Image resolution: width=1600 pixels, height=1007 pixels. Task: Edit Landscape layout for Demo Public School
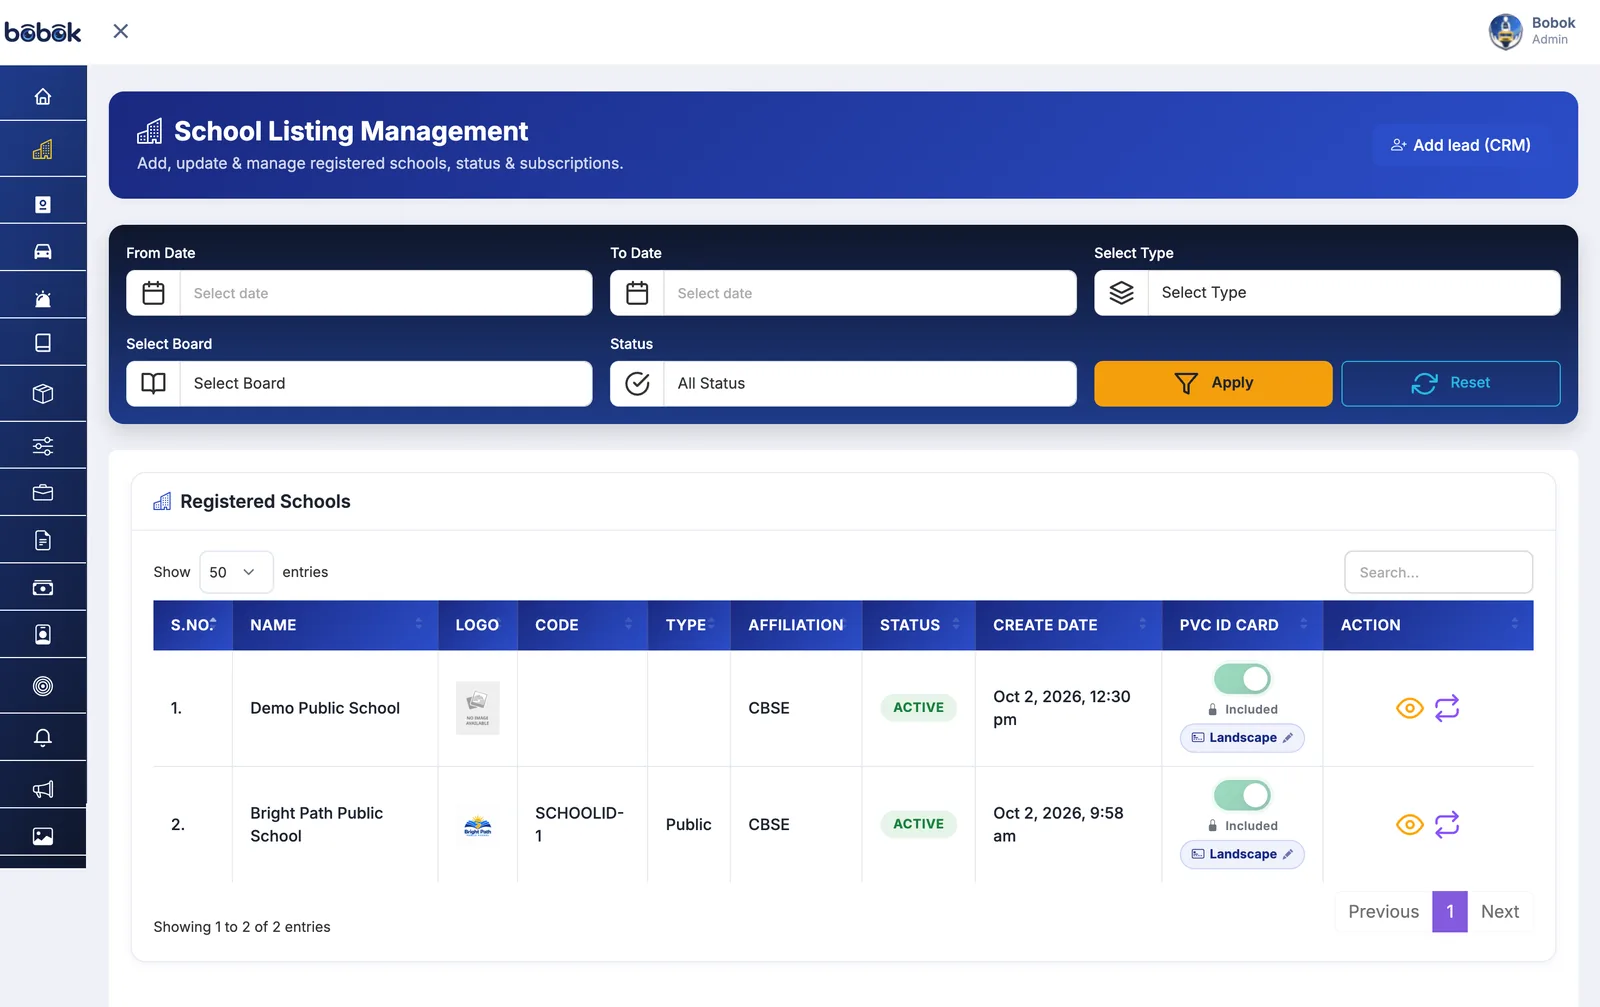1242,738
